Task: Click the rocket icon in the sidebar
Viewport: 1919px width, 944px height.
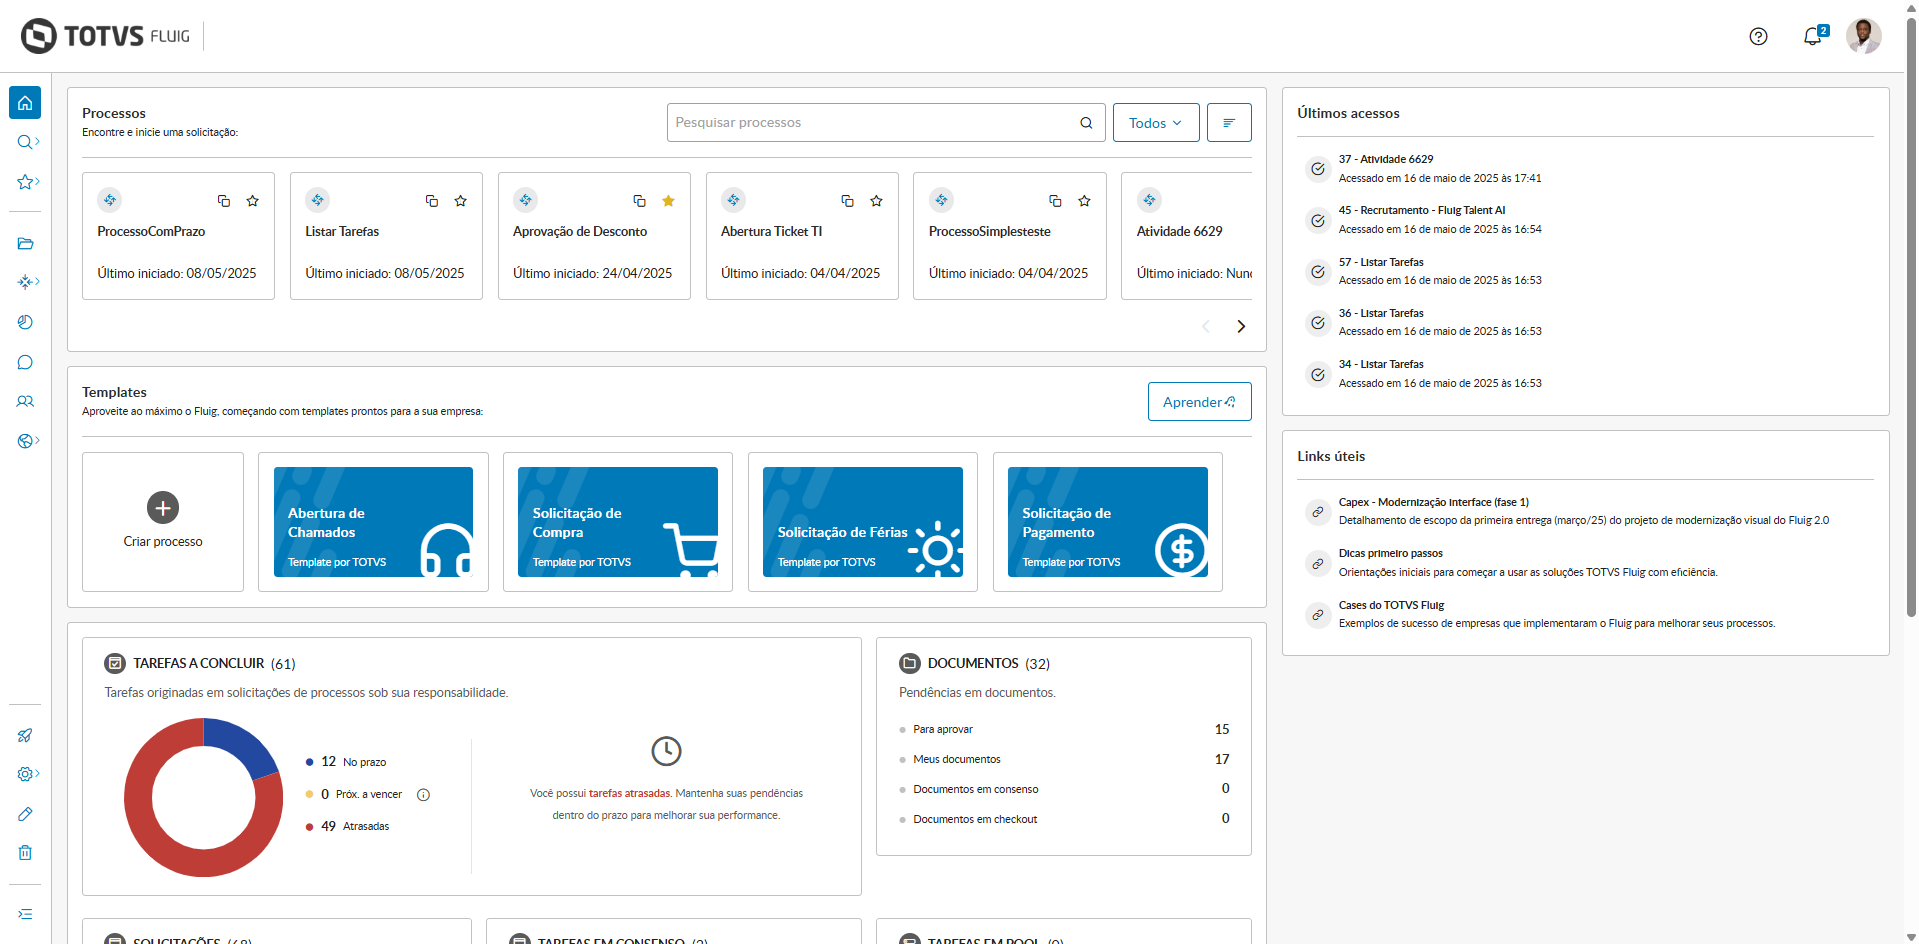Action: point(25,735)
